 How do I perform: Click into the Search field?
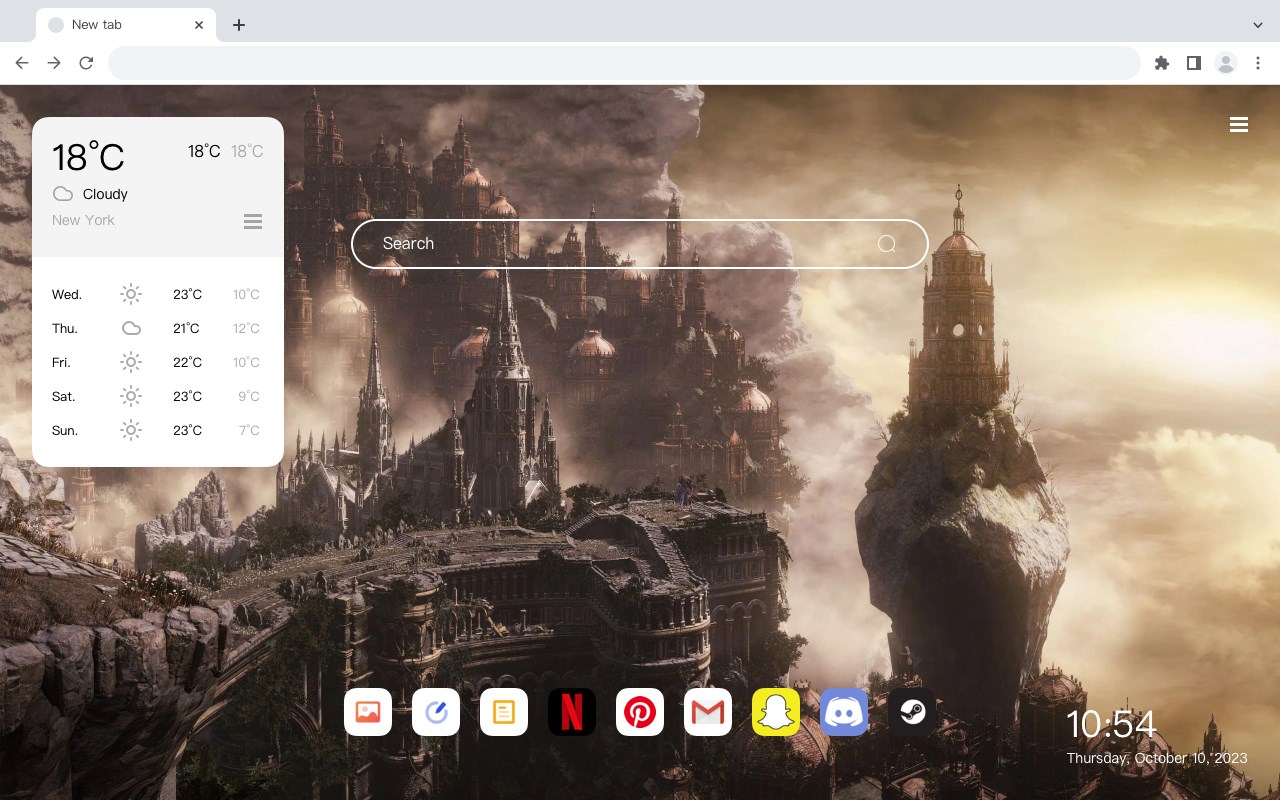[x=640, y=244]
